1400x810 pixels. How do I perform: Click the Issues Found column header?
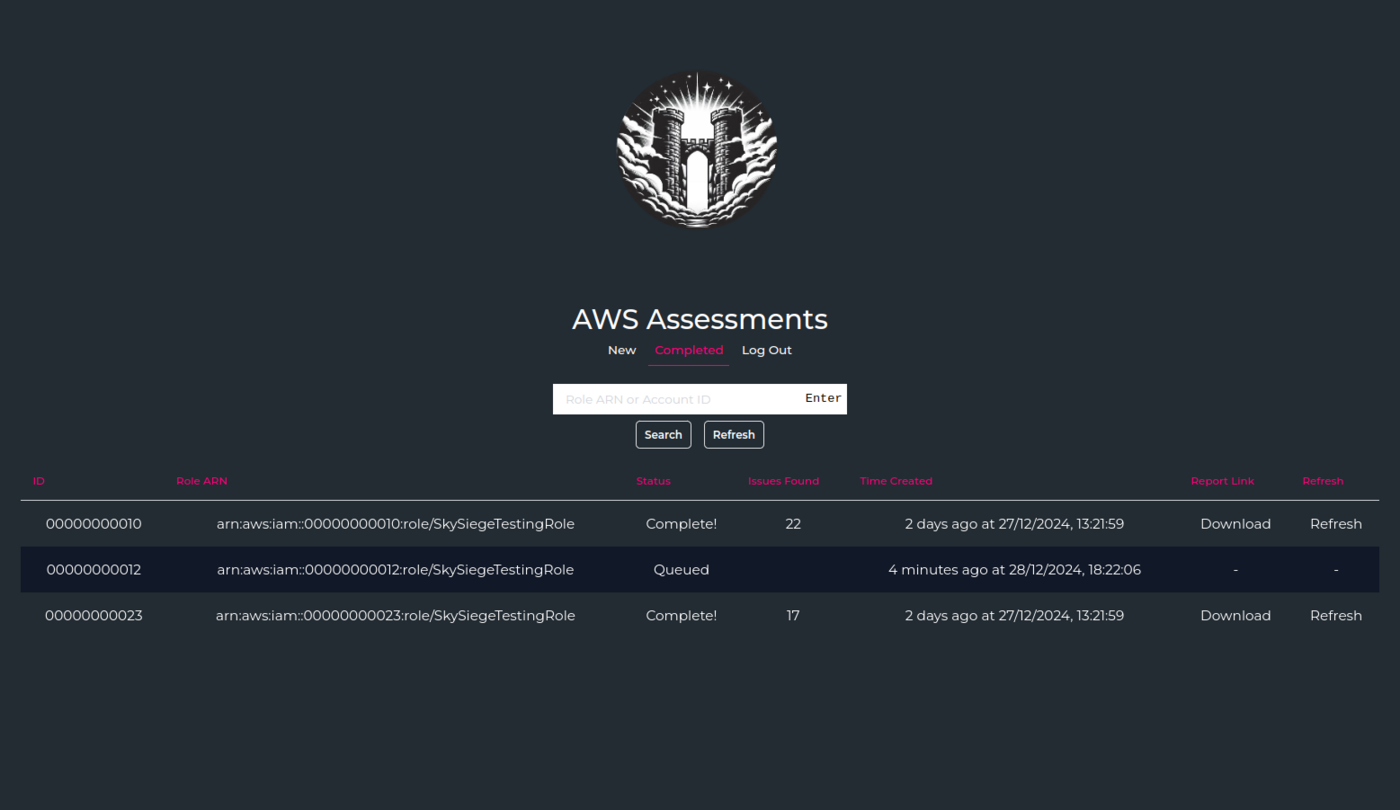pyautogui.click(x=783, y=481)
